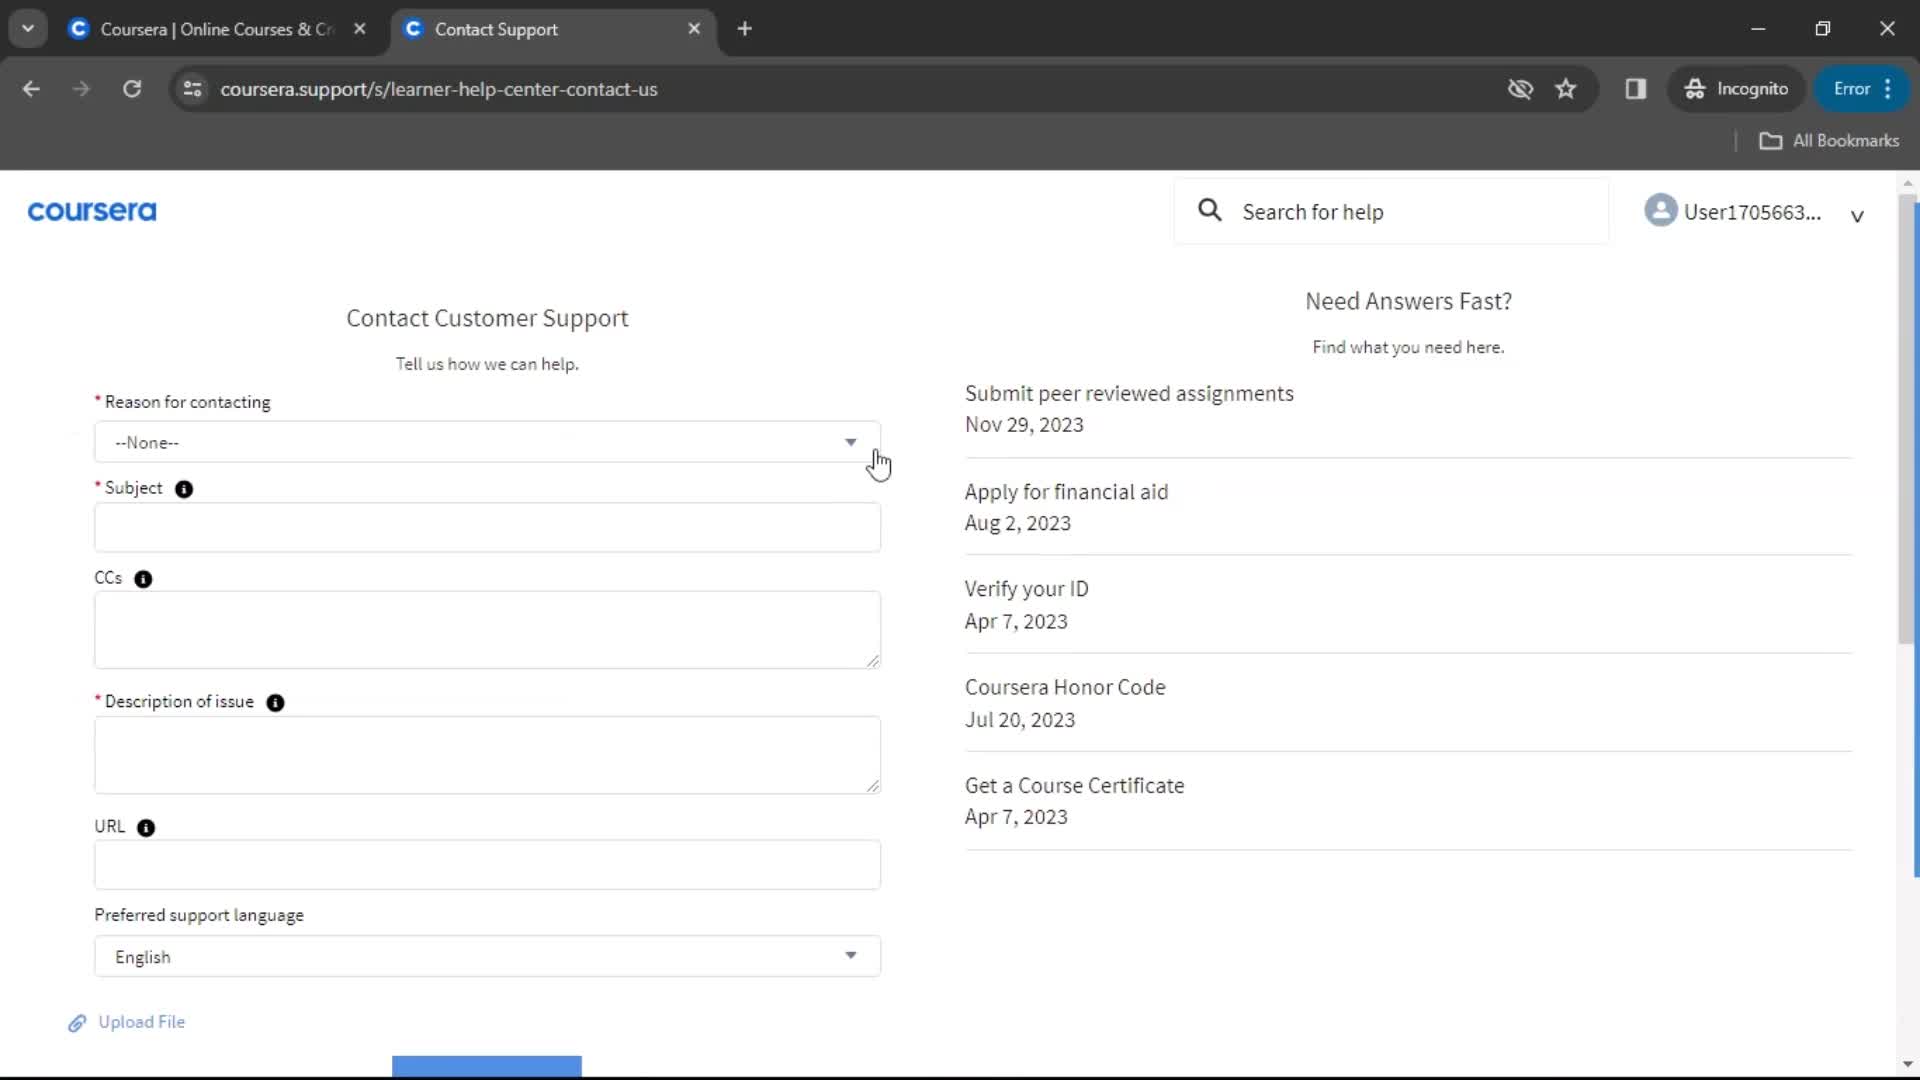Close the Coursera Online Courses tab
Image resolution: width=1920 pixels, height=1080 pixels.
point(360,29)
